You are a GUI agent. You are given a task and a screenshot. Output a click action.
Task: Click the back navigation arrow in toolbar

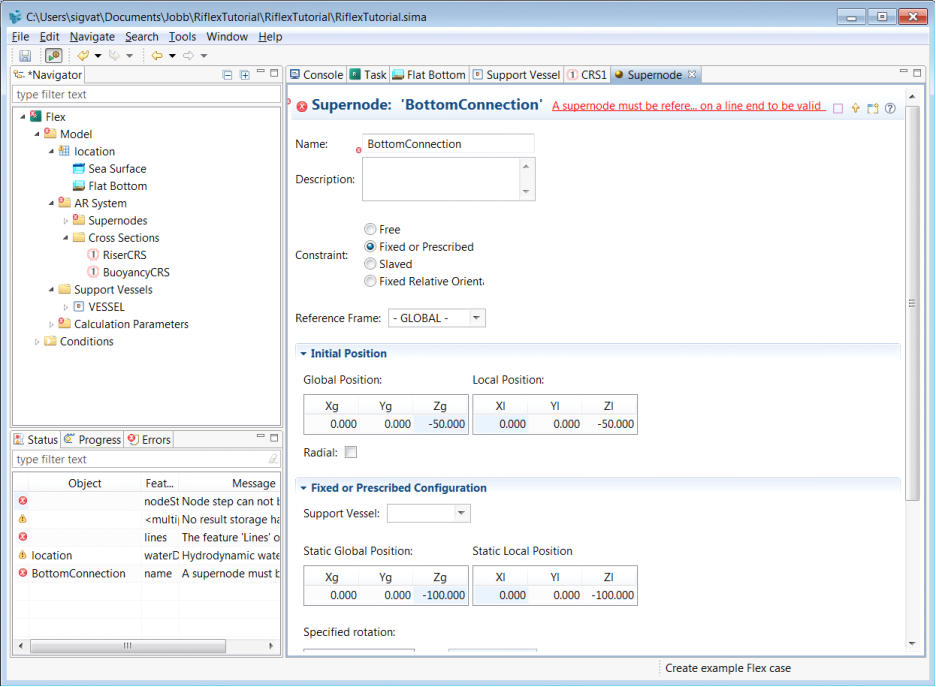pyautogui.click(x=156, y=56)
